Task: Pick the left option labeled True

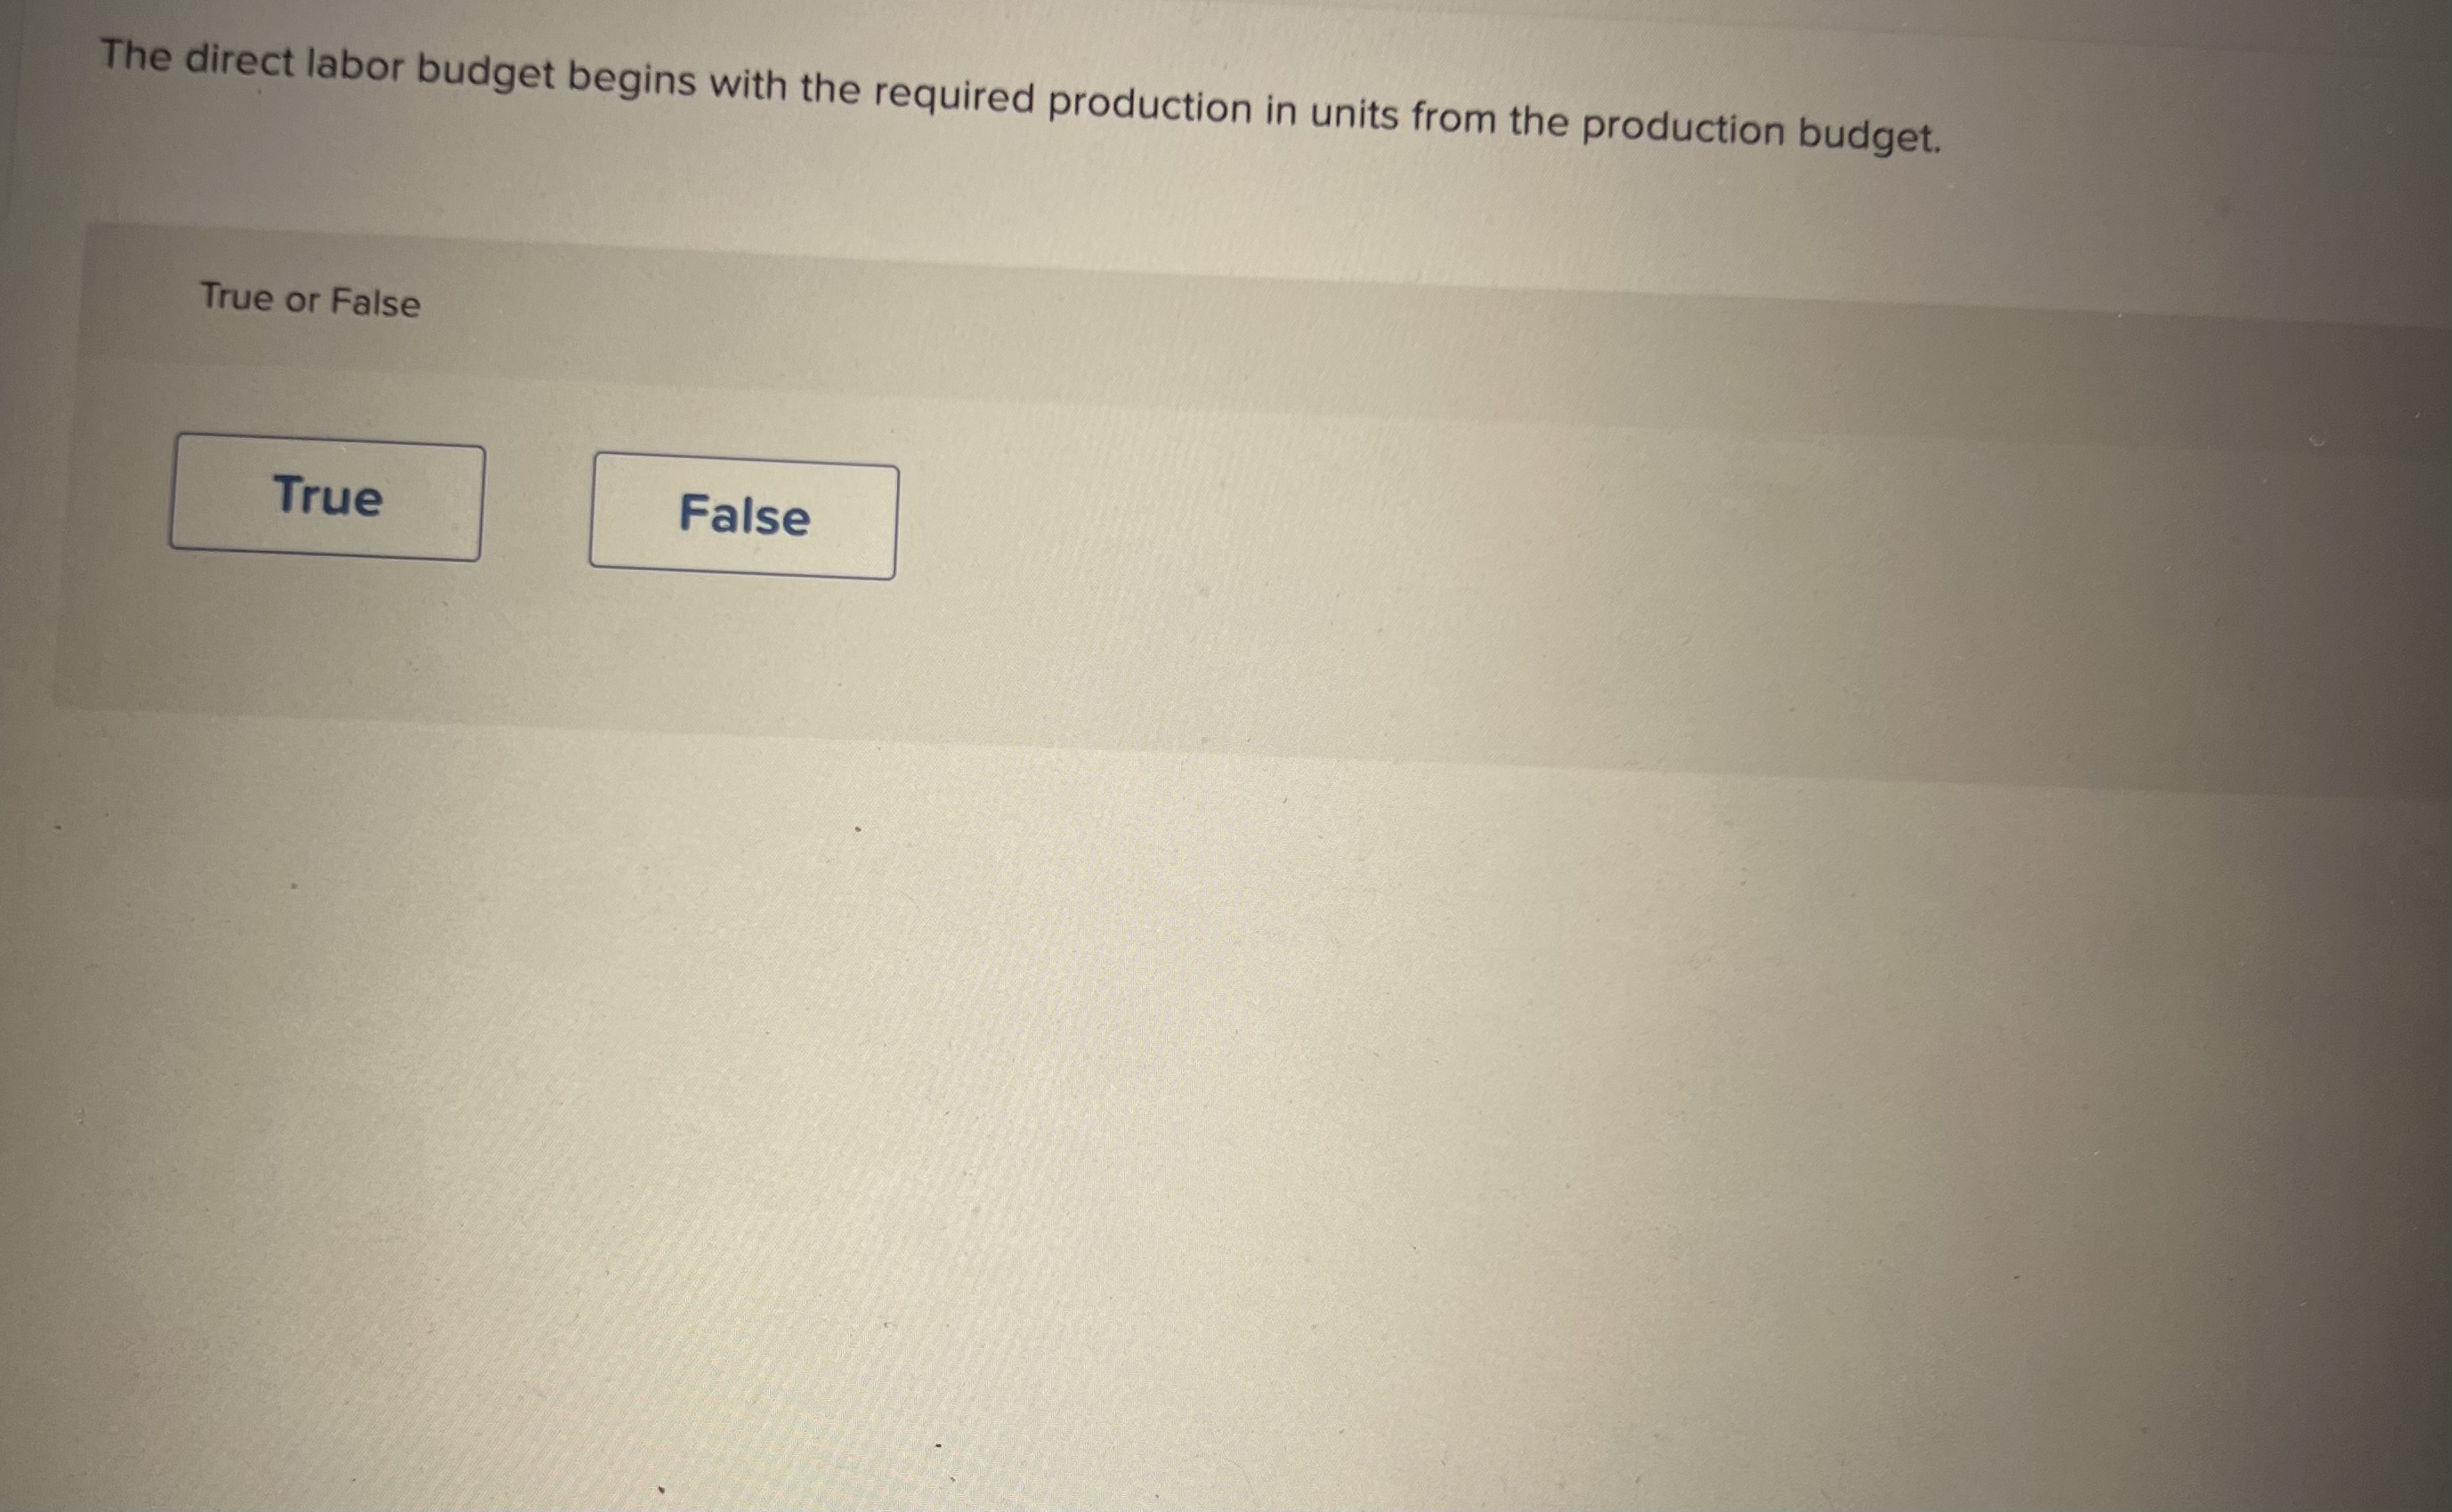Action: click(x=327, y=497)
